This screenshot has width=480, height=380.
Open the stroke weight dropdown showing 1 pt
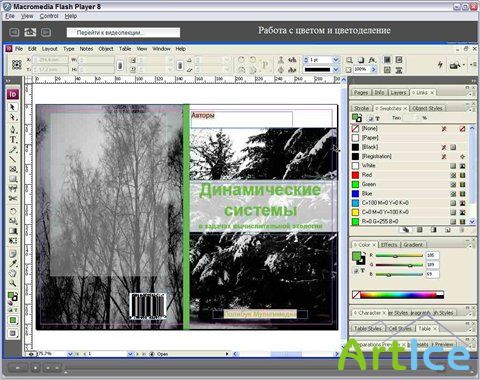click(x=336, y=60)
